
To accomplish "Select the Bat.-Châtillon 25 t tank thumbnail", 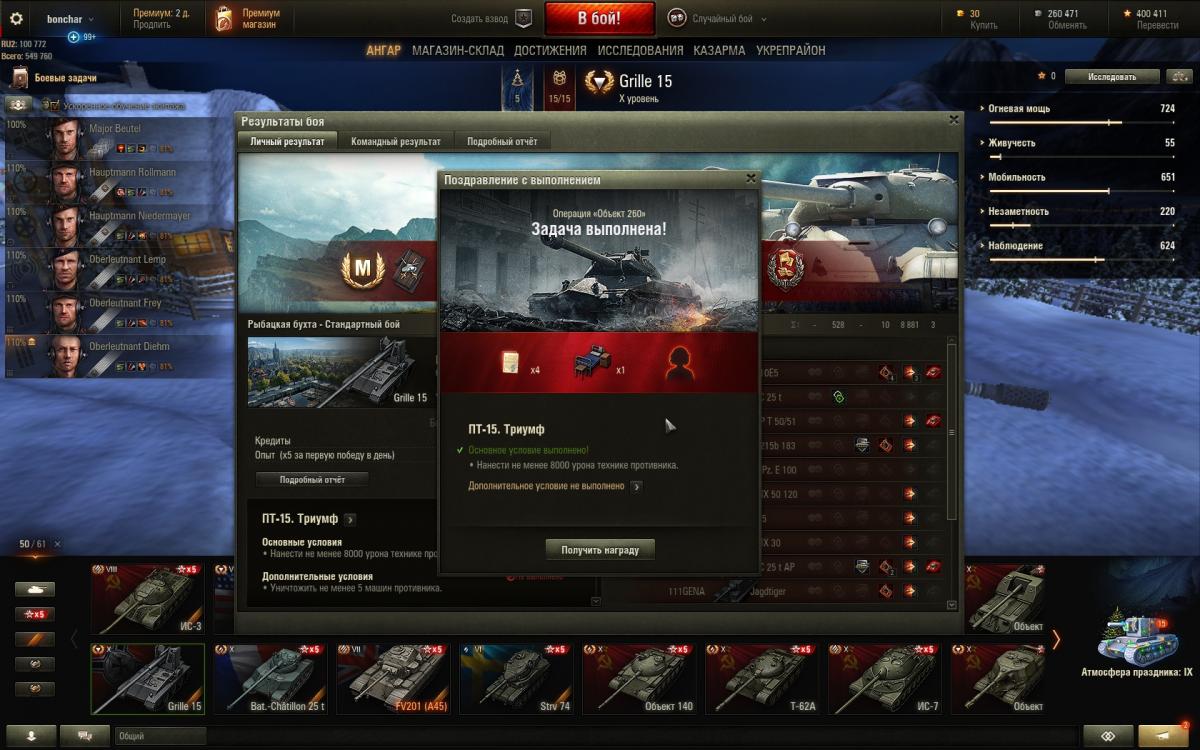I will point(271,679).
